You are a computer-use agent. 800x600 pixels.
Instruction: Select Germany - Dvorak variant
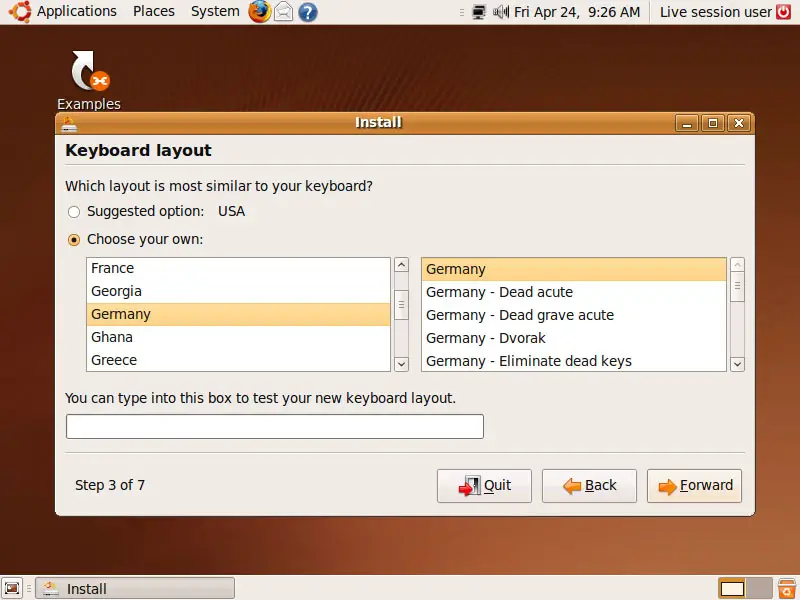pos(574,338)
